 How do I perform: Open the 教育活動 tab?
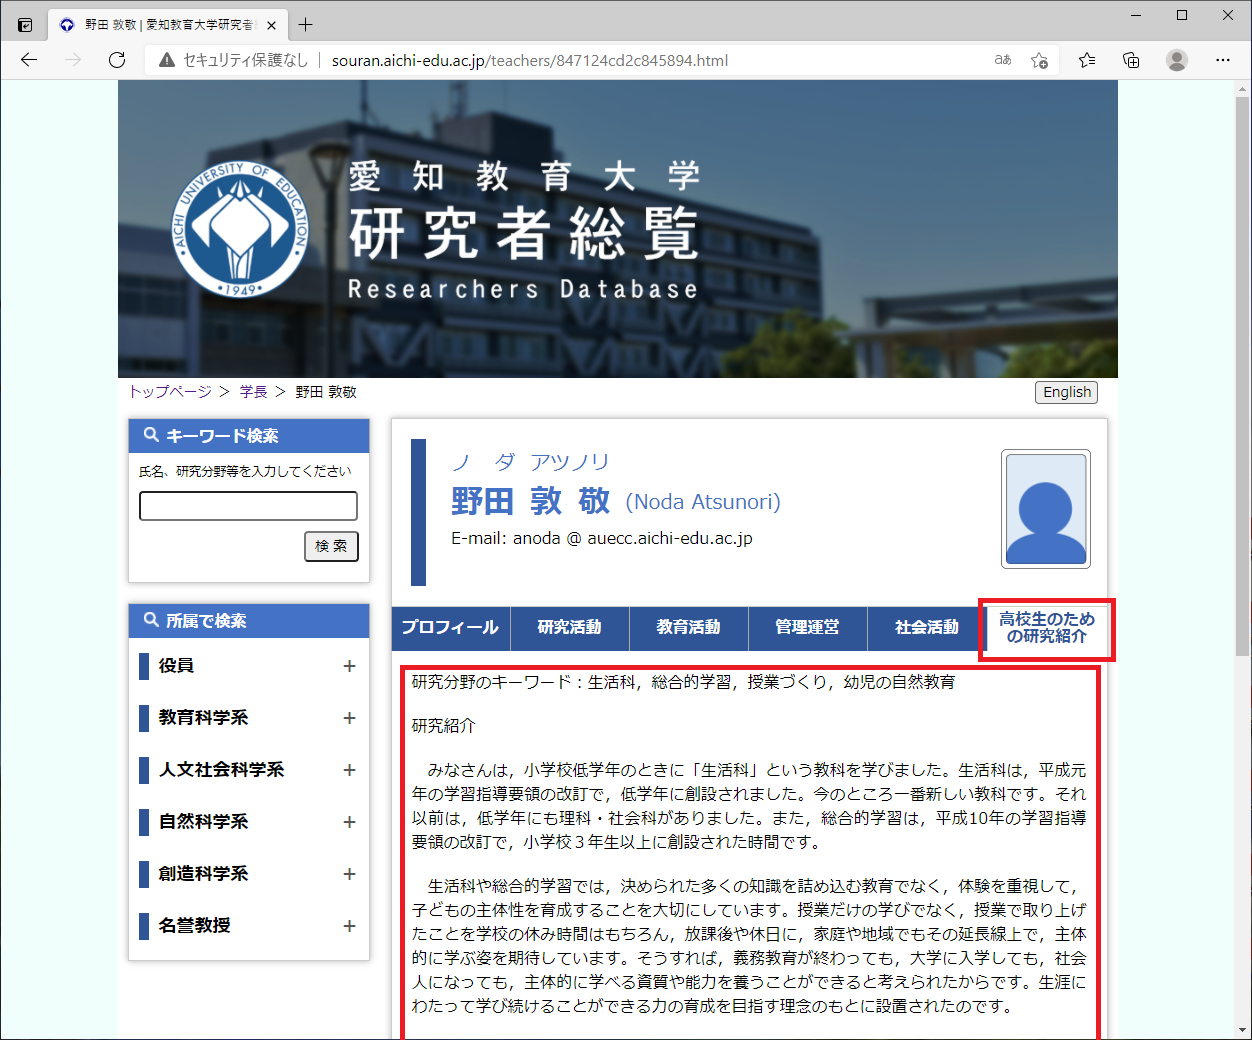pyautogui.click(x=689, y=628)
